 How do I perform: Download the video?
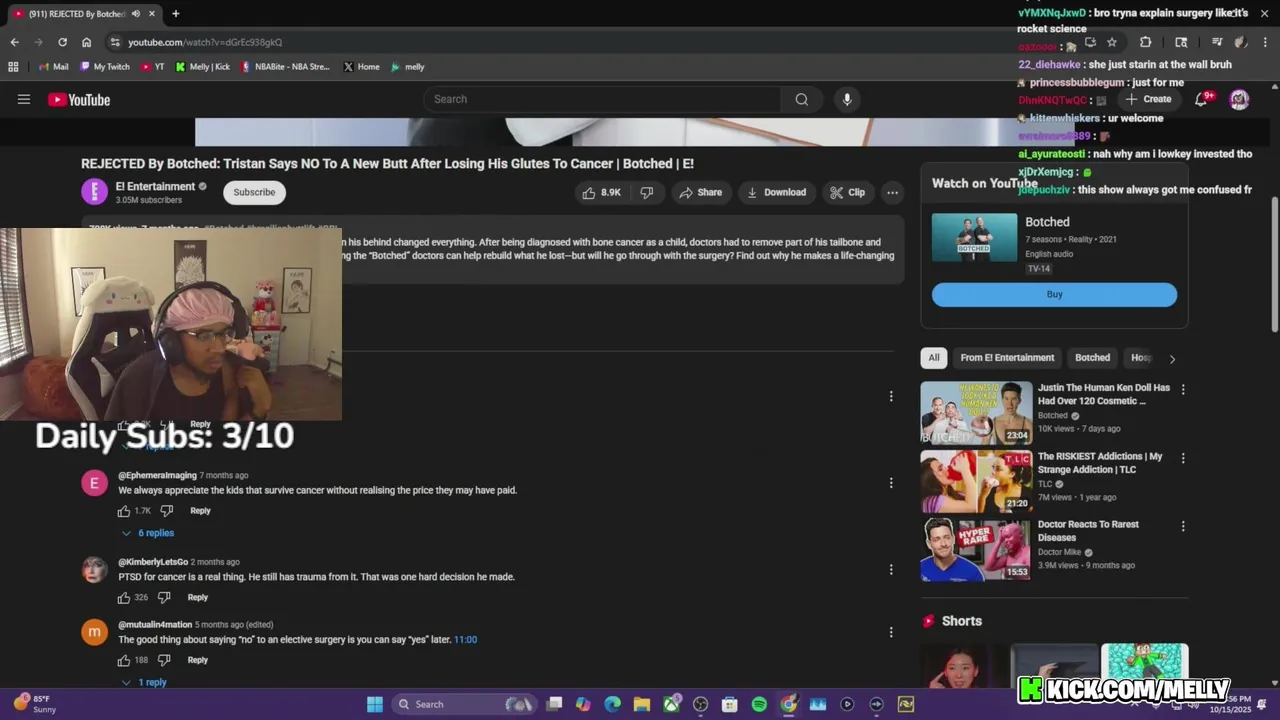776,192
